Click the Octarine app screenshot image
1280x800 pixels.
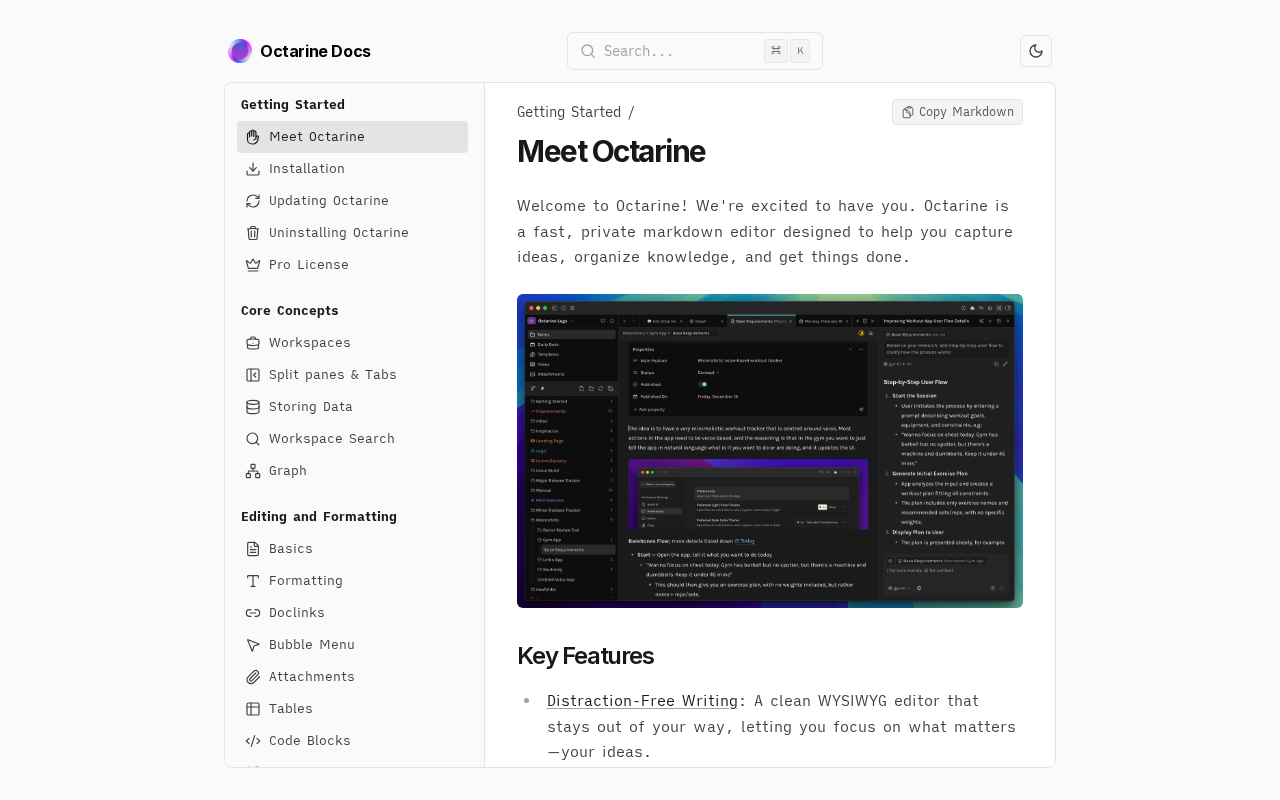(769, 451)
